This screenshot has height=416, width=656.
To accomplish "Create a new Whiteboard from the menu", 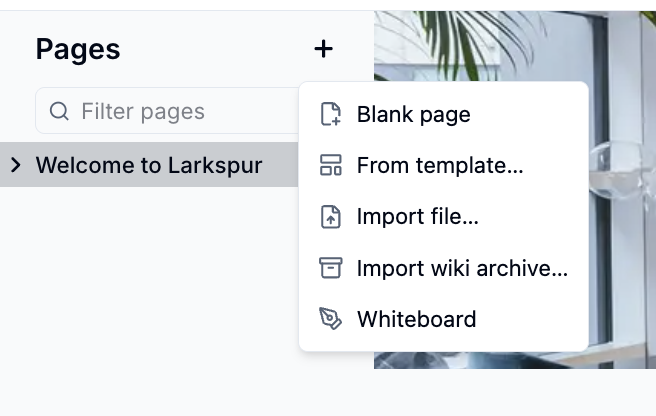I will [x=443, y=319].
